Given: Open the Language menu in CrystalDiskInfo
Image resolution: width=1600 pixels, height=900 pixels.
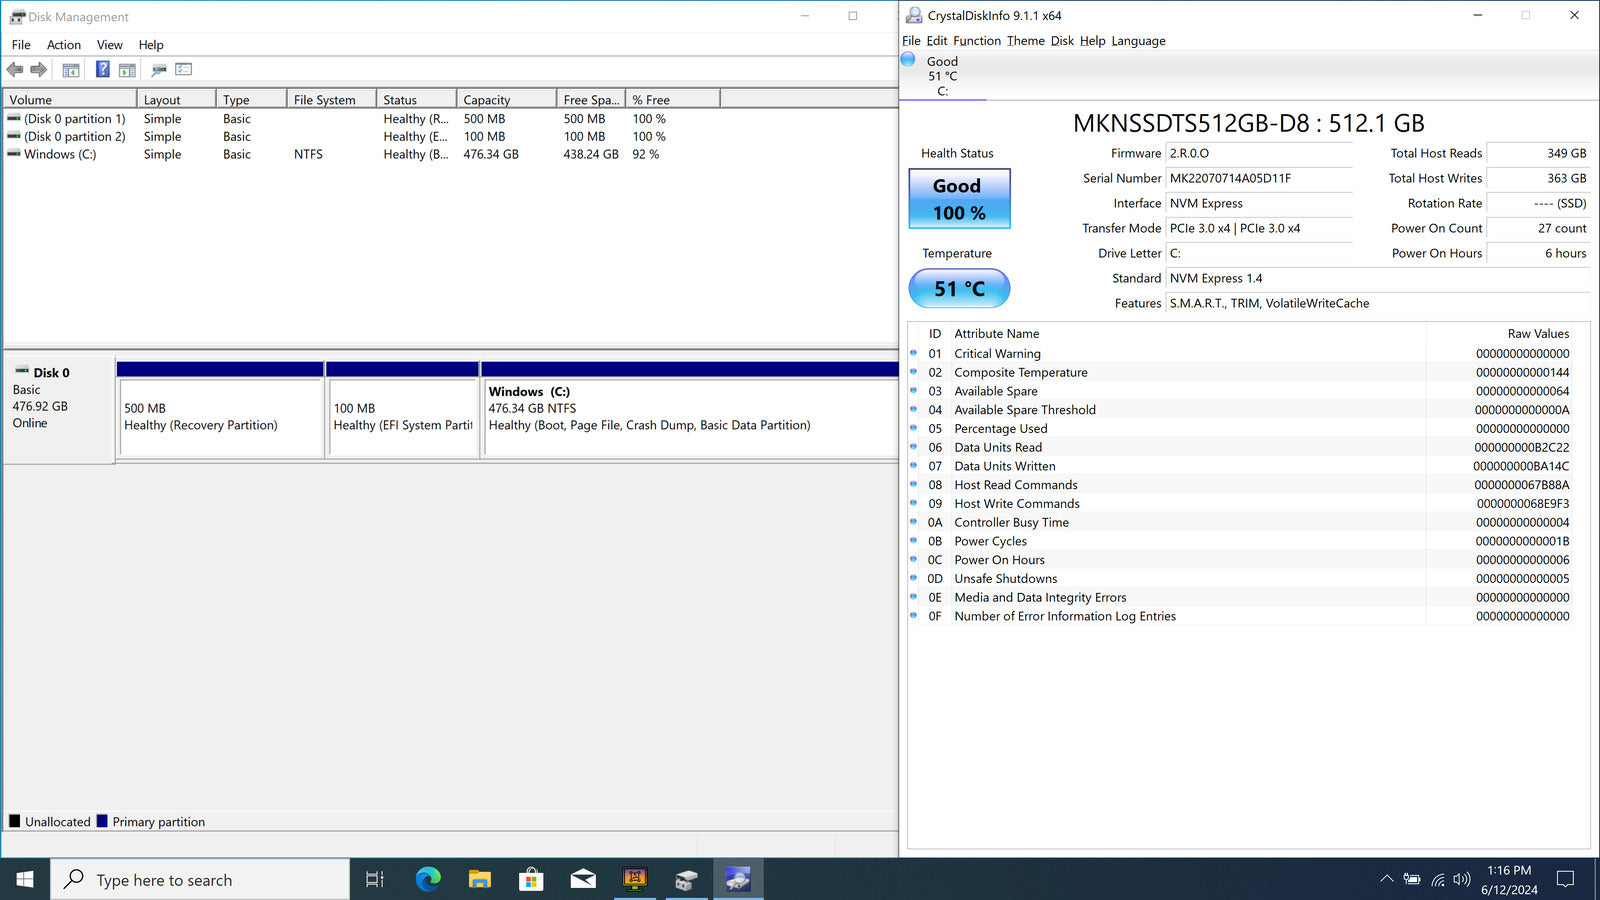Looking at the screenshot, I should pos(1138,41).
